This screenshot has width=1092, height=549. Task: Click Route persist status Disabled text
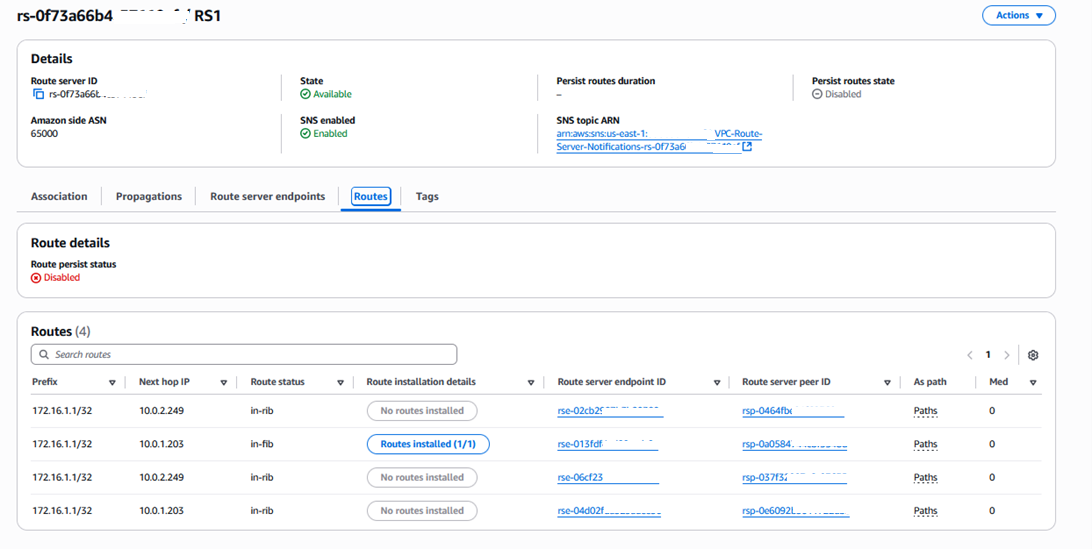[x=62, y=277]
